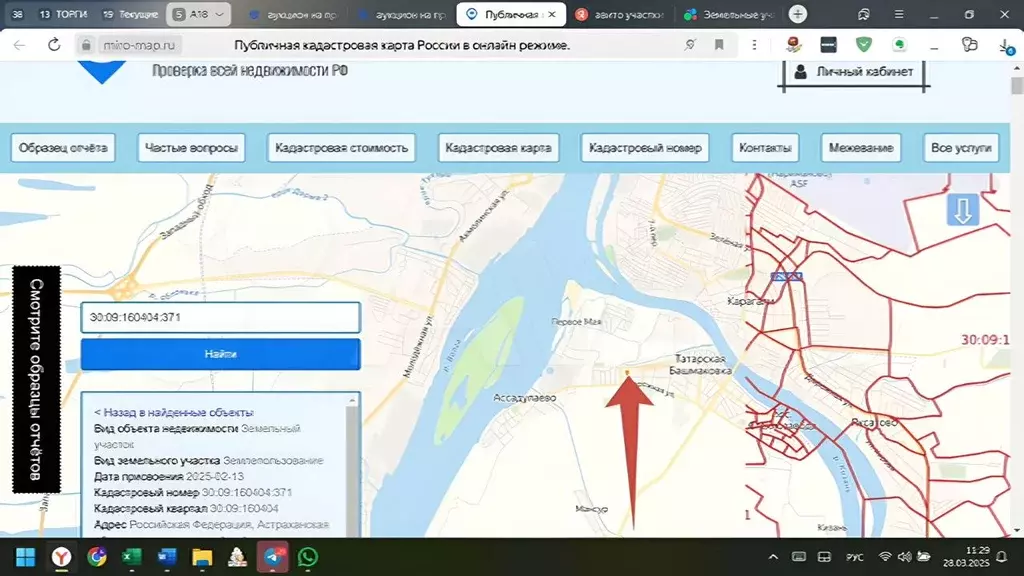
Task: Click the Кадастровый номер button
Action: click(645, 148)
